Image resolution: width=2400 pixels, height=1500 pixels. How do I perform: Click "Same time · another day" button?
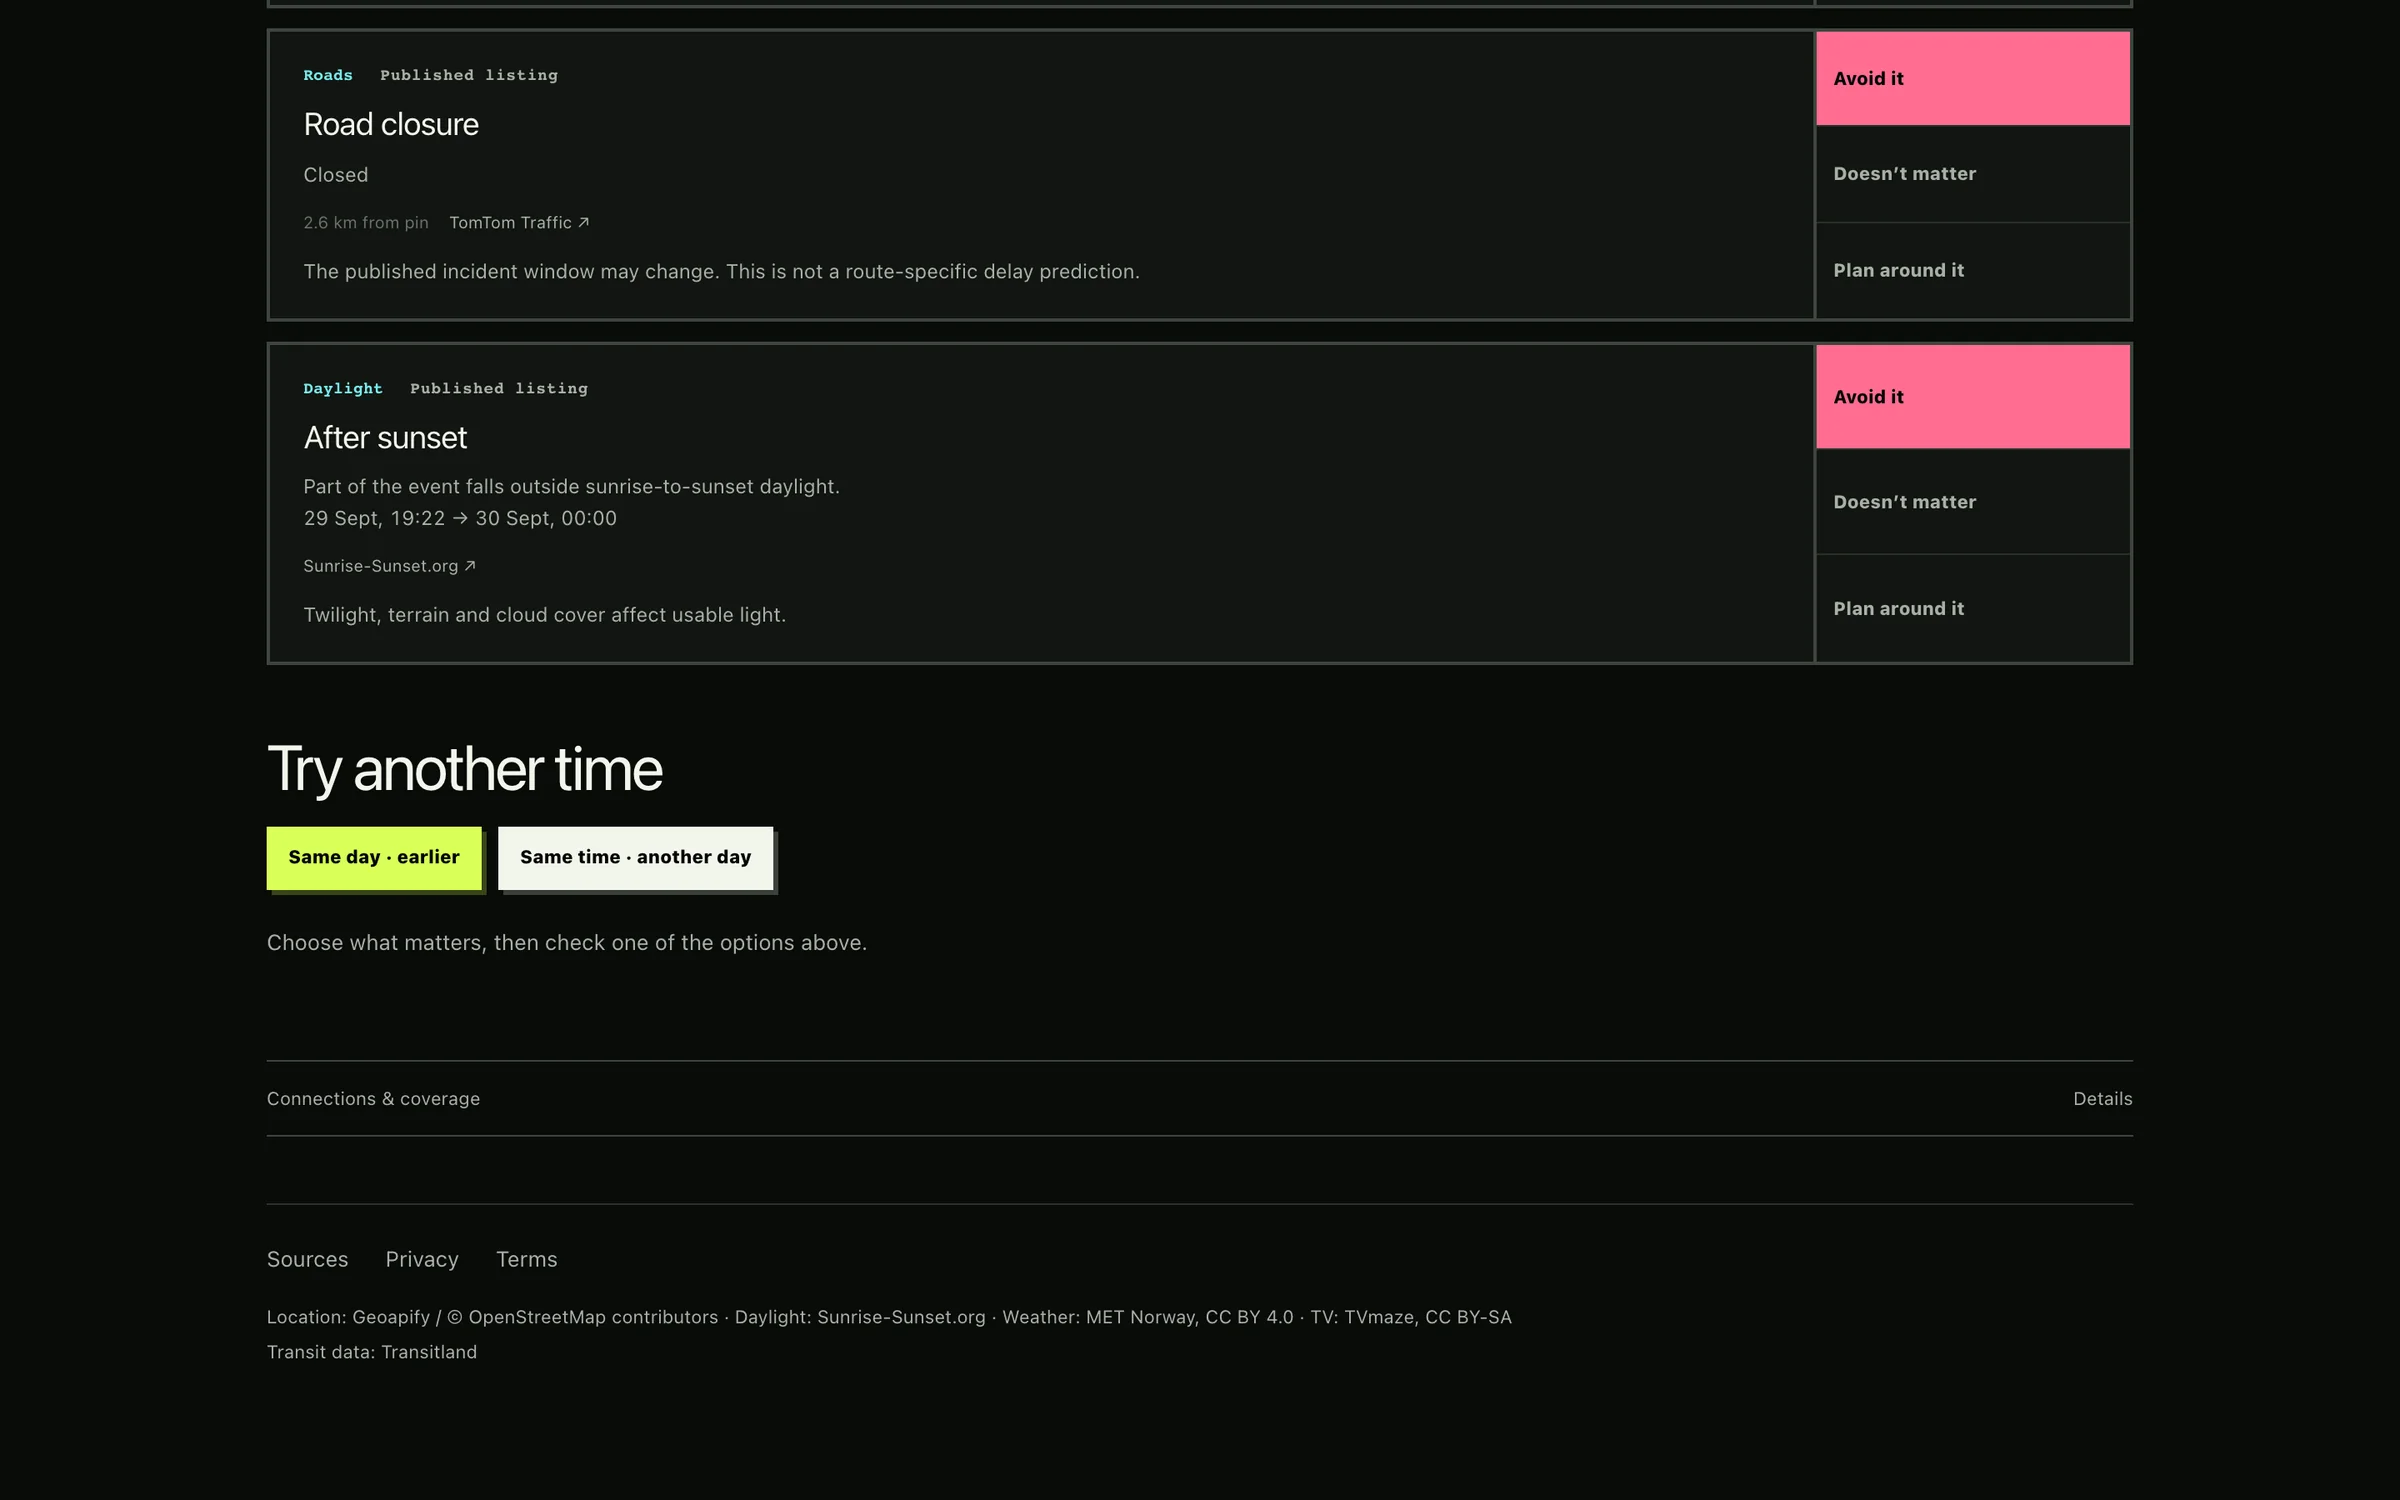click(635, 858)
